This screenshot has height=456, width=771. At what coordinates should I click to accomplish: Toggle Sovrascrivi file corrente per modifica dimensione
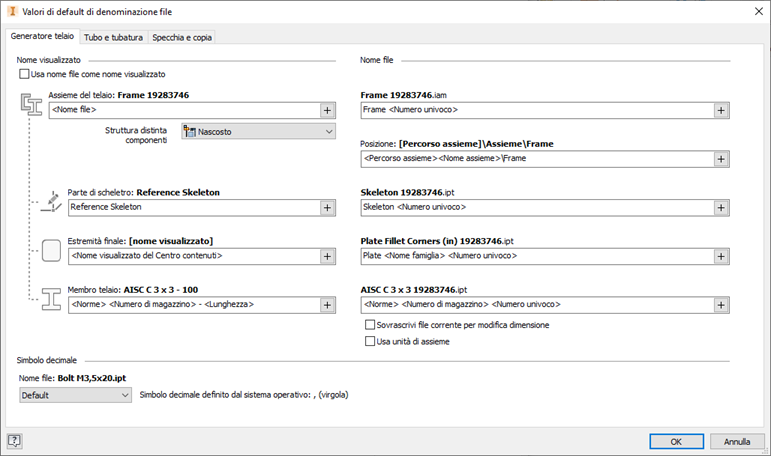tap(370, 326)
